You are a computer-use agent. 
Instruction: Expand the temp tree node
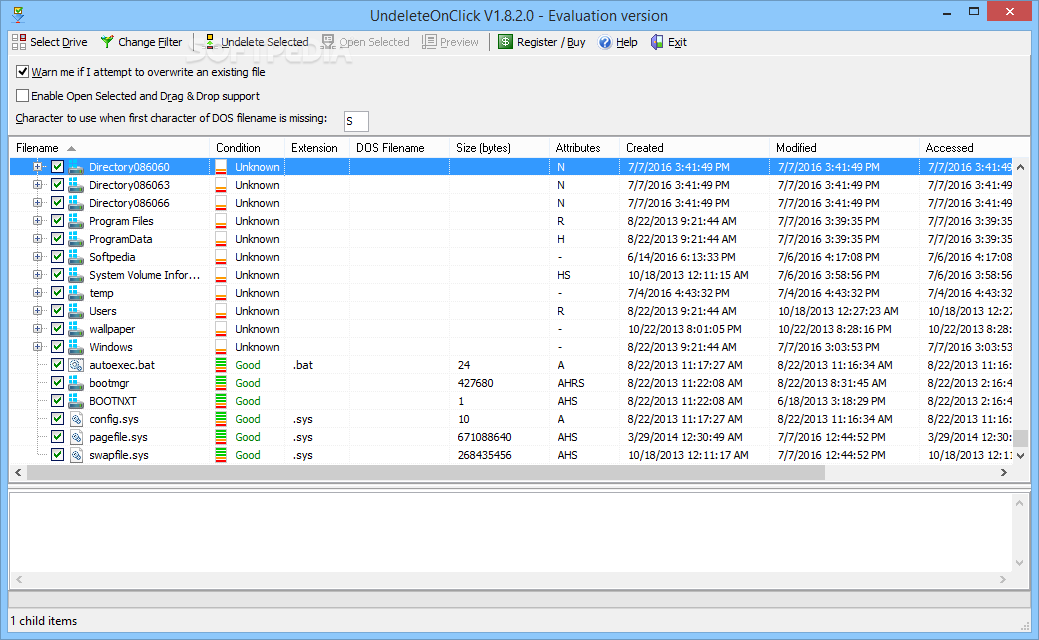(x=38, y=293)
